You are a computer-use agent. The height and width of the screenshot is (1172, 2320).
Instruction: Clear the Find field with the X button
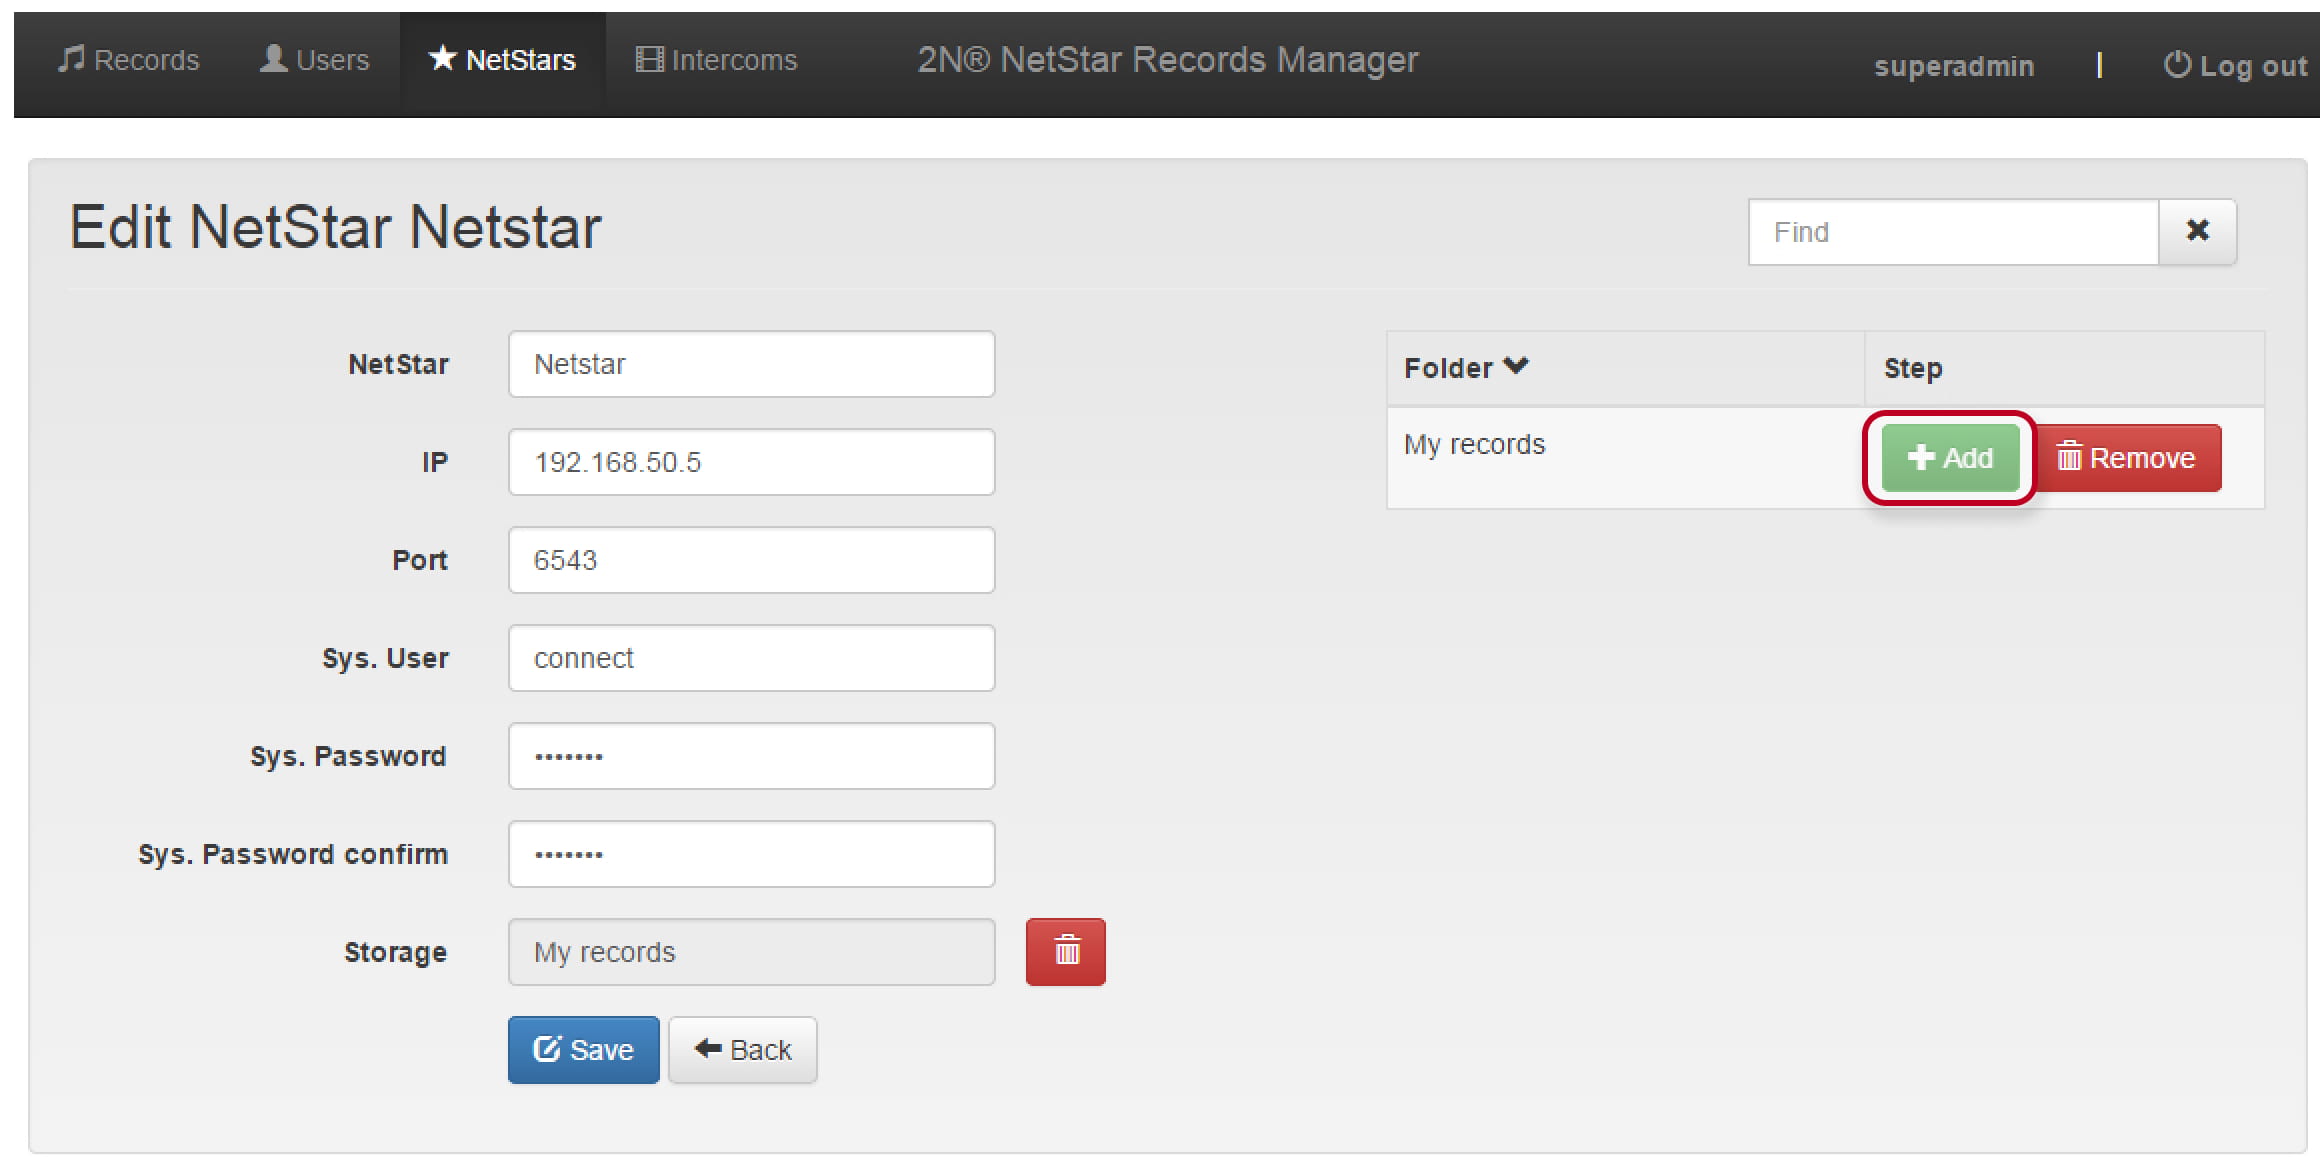coord(2197,232)
